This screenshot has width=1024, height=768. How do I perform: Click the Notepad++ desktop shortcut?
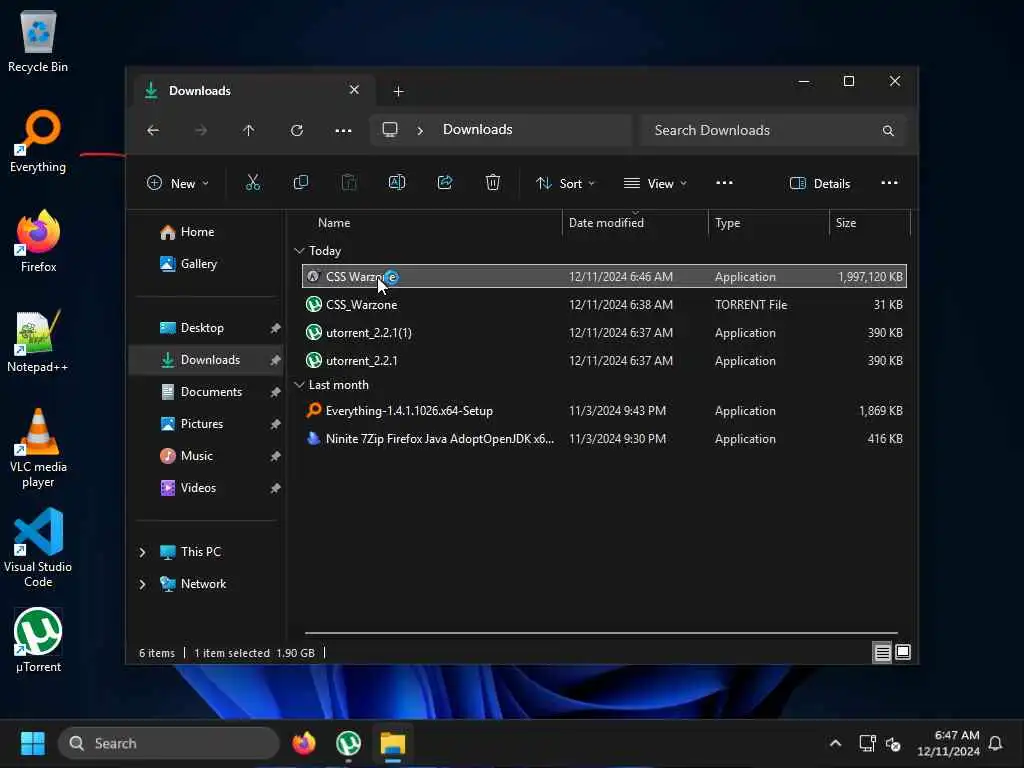tap(38, 341)
